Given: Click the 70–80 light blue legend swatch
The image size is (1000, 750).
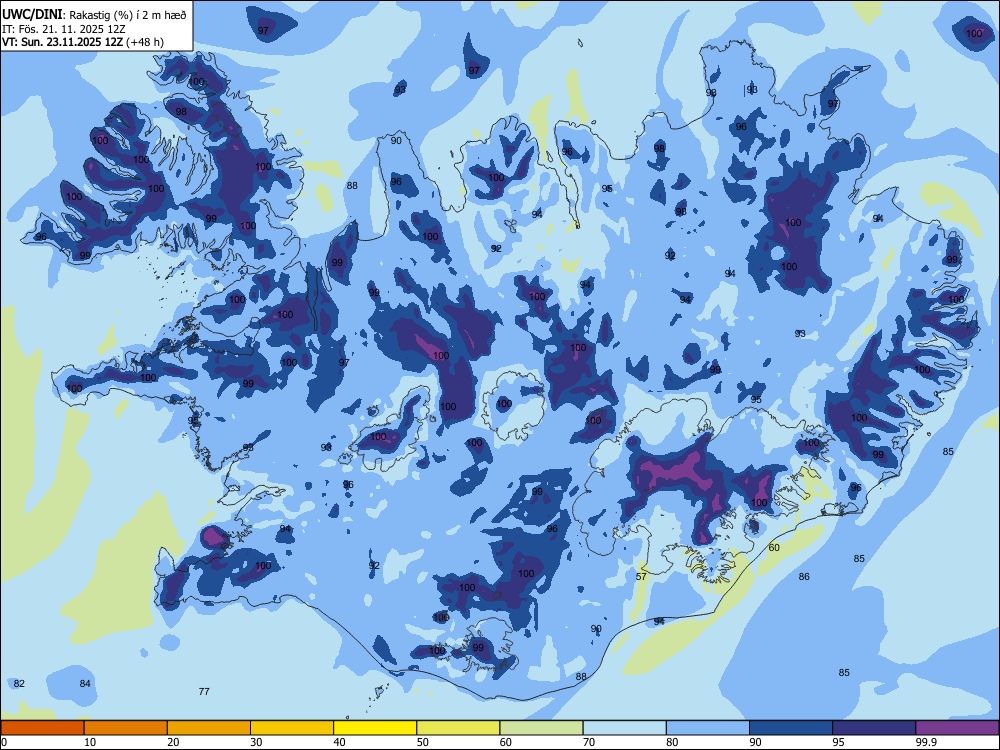Looking at the screenshot, I should coord(624,728).
